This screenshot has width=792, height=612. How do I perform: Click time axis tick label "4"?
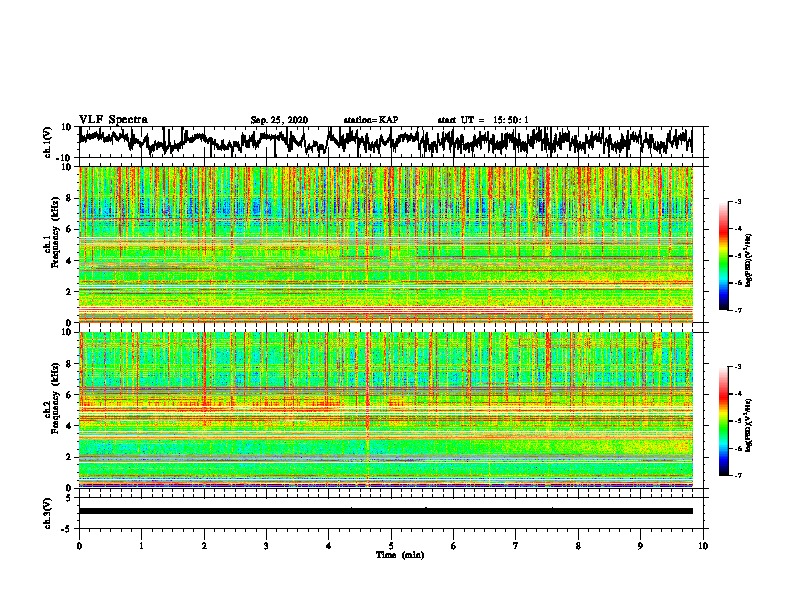pyautogui.click(x=329, y=546)
